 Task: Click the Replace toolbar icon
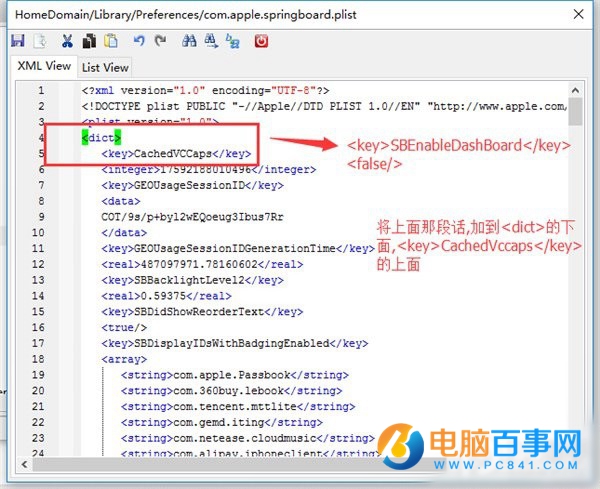(233, 41)
